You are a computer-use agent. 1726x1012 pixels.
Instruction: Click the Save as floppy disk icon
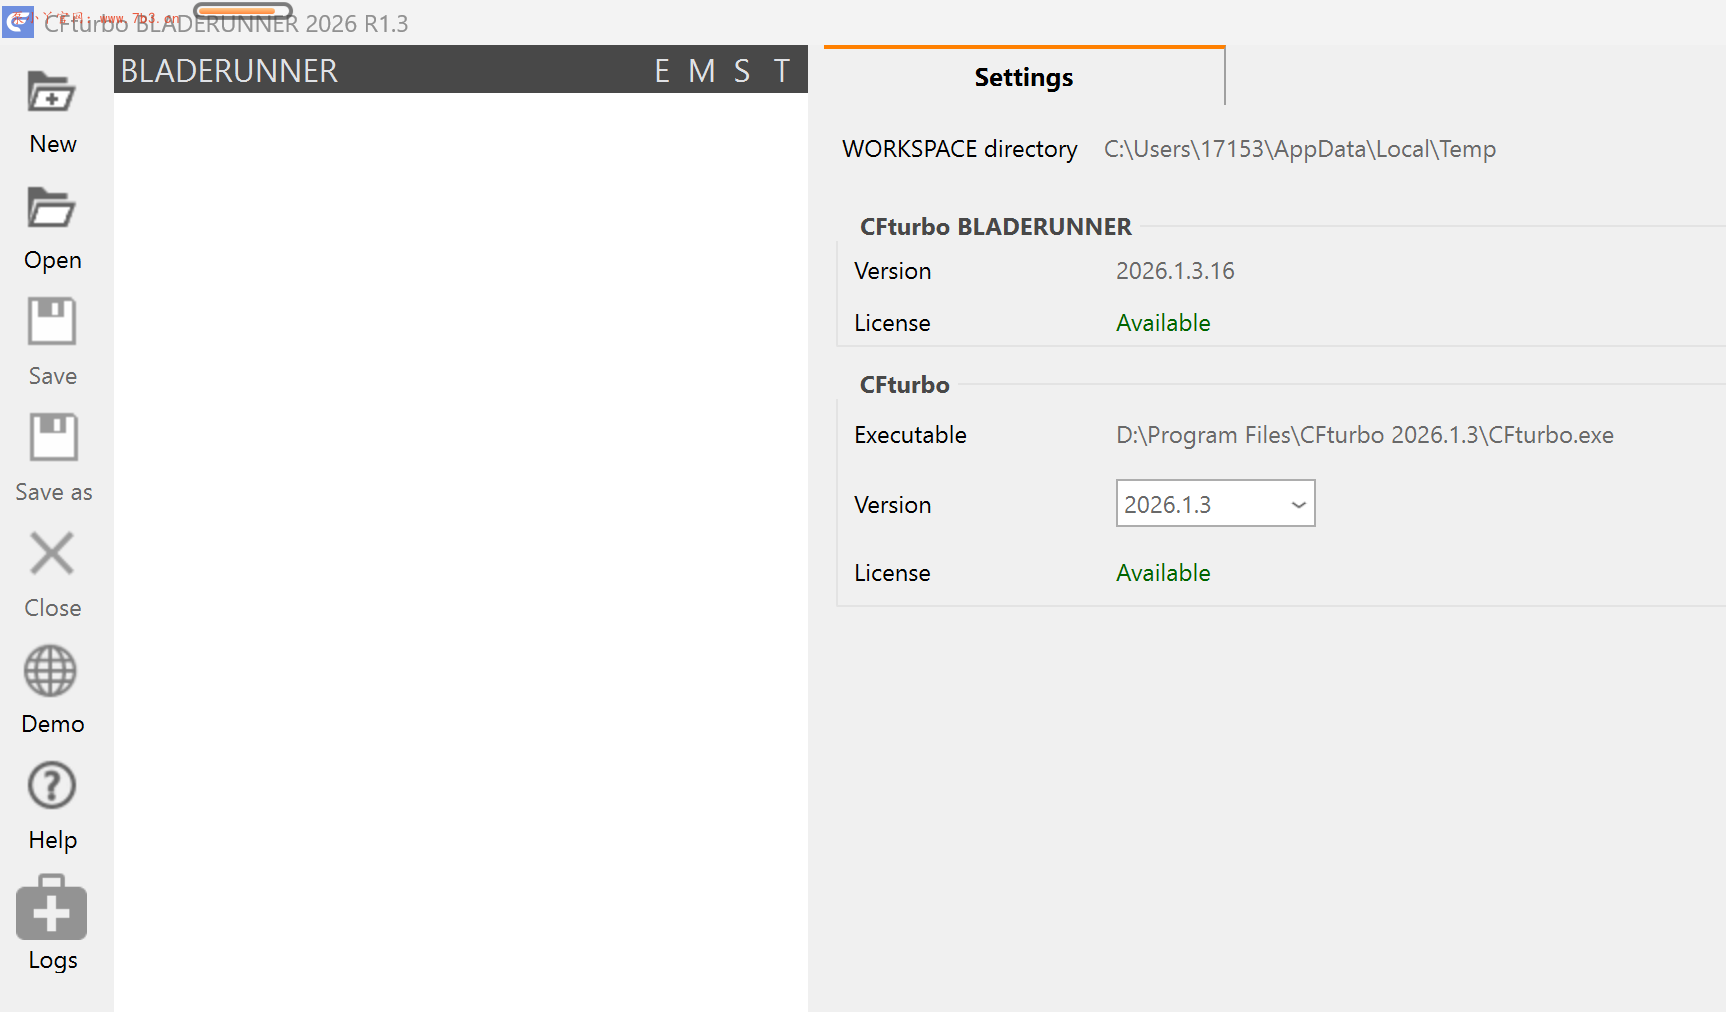tap(53, 438)
